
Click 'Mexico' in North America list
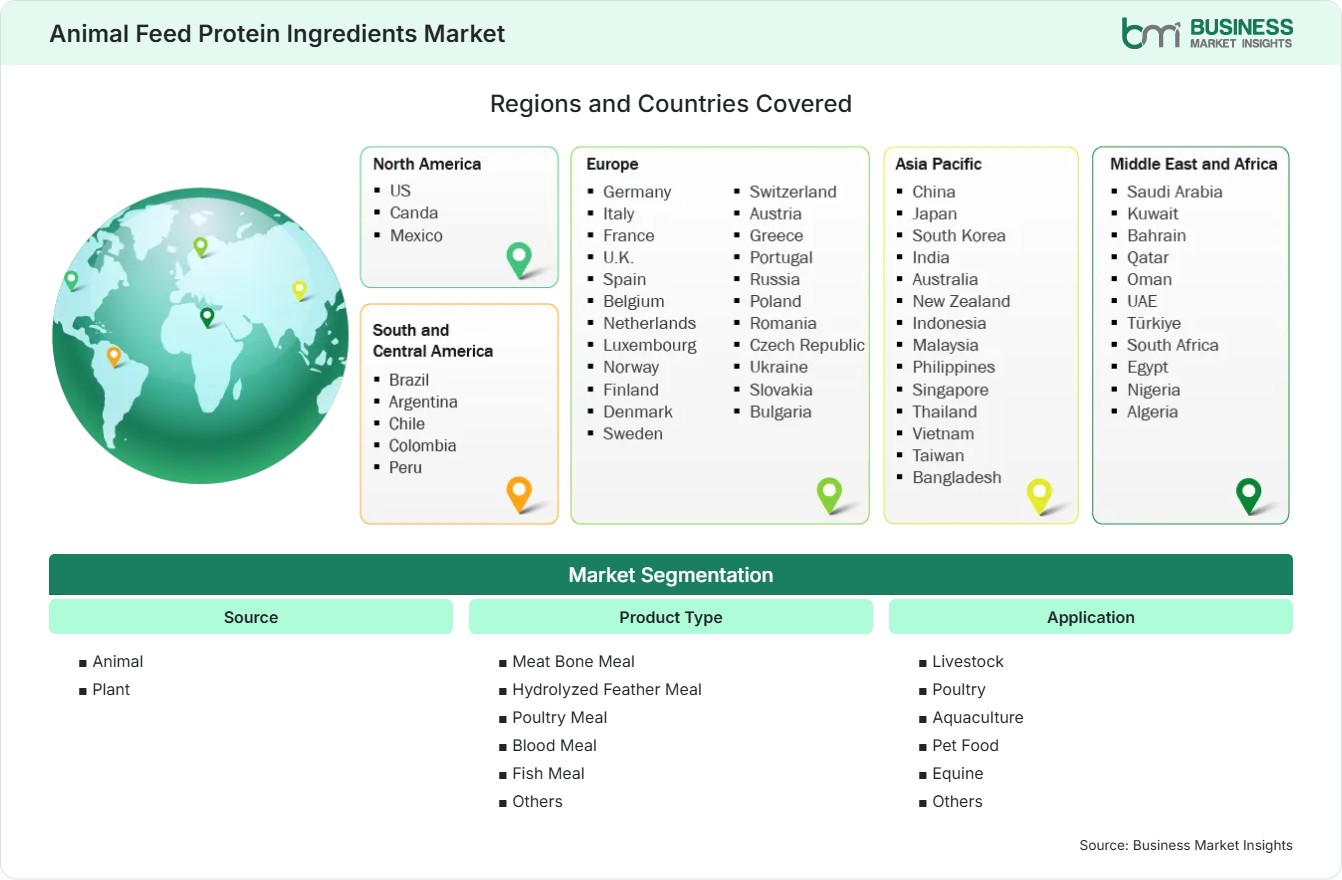(416, 235)
